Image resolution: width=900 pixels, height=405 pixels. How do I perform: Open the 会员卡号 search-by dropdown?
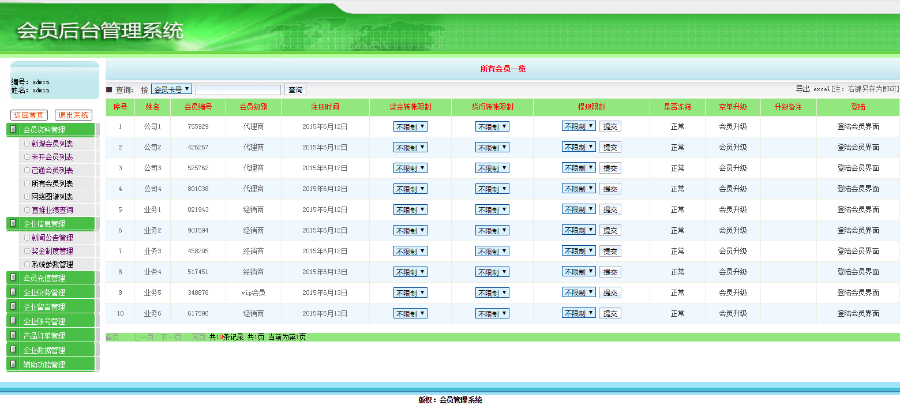tap(171, 89)
